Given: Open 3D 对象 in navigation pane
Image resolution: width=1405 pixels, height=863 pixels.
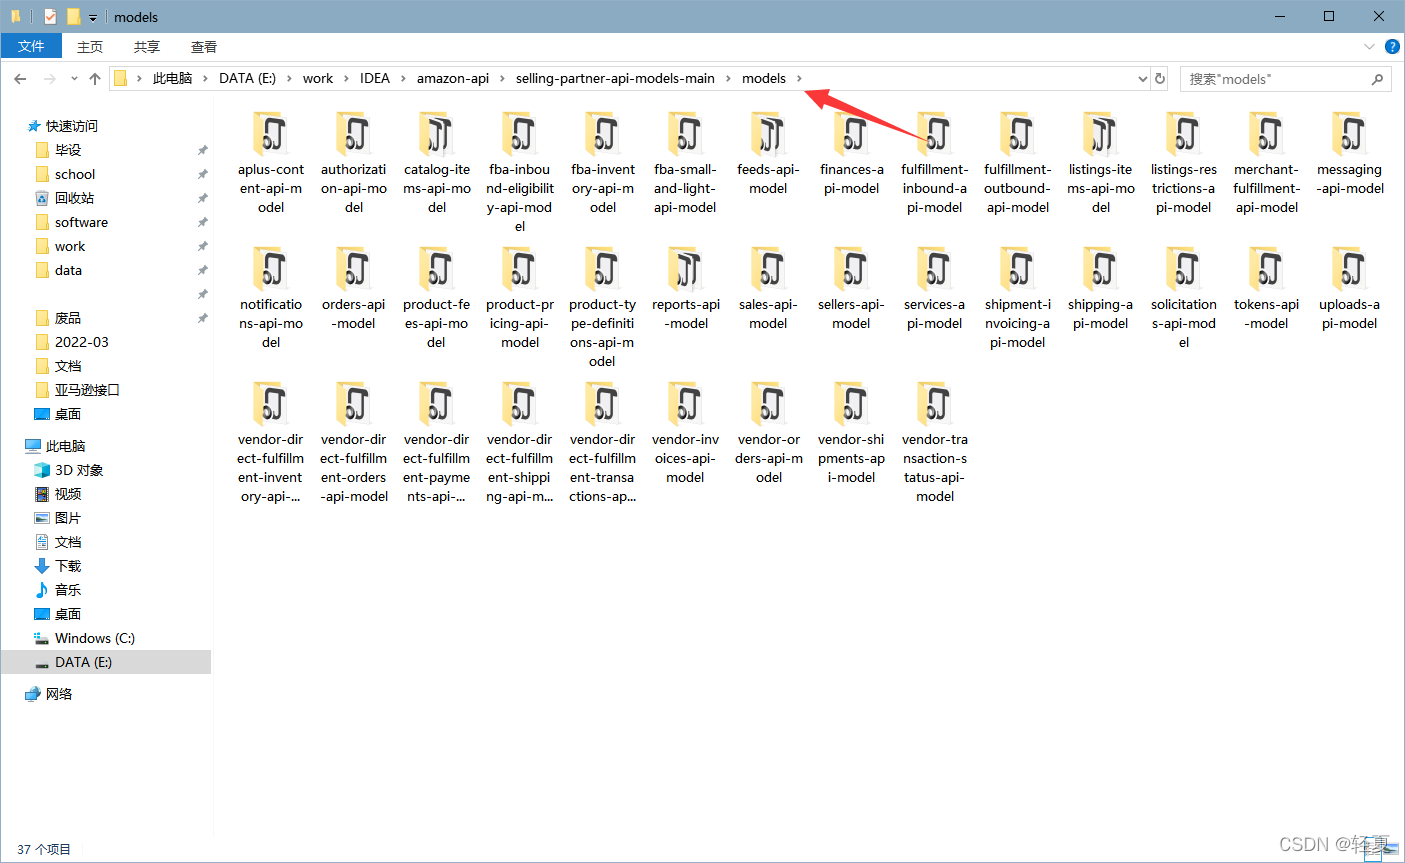Looking at the screenshot, I should point(79,470).
